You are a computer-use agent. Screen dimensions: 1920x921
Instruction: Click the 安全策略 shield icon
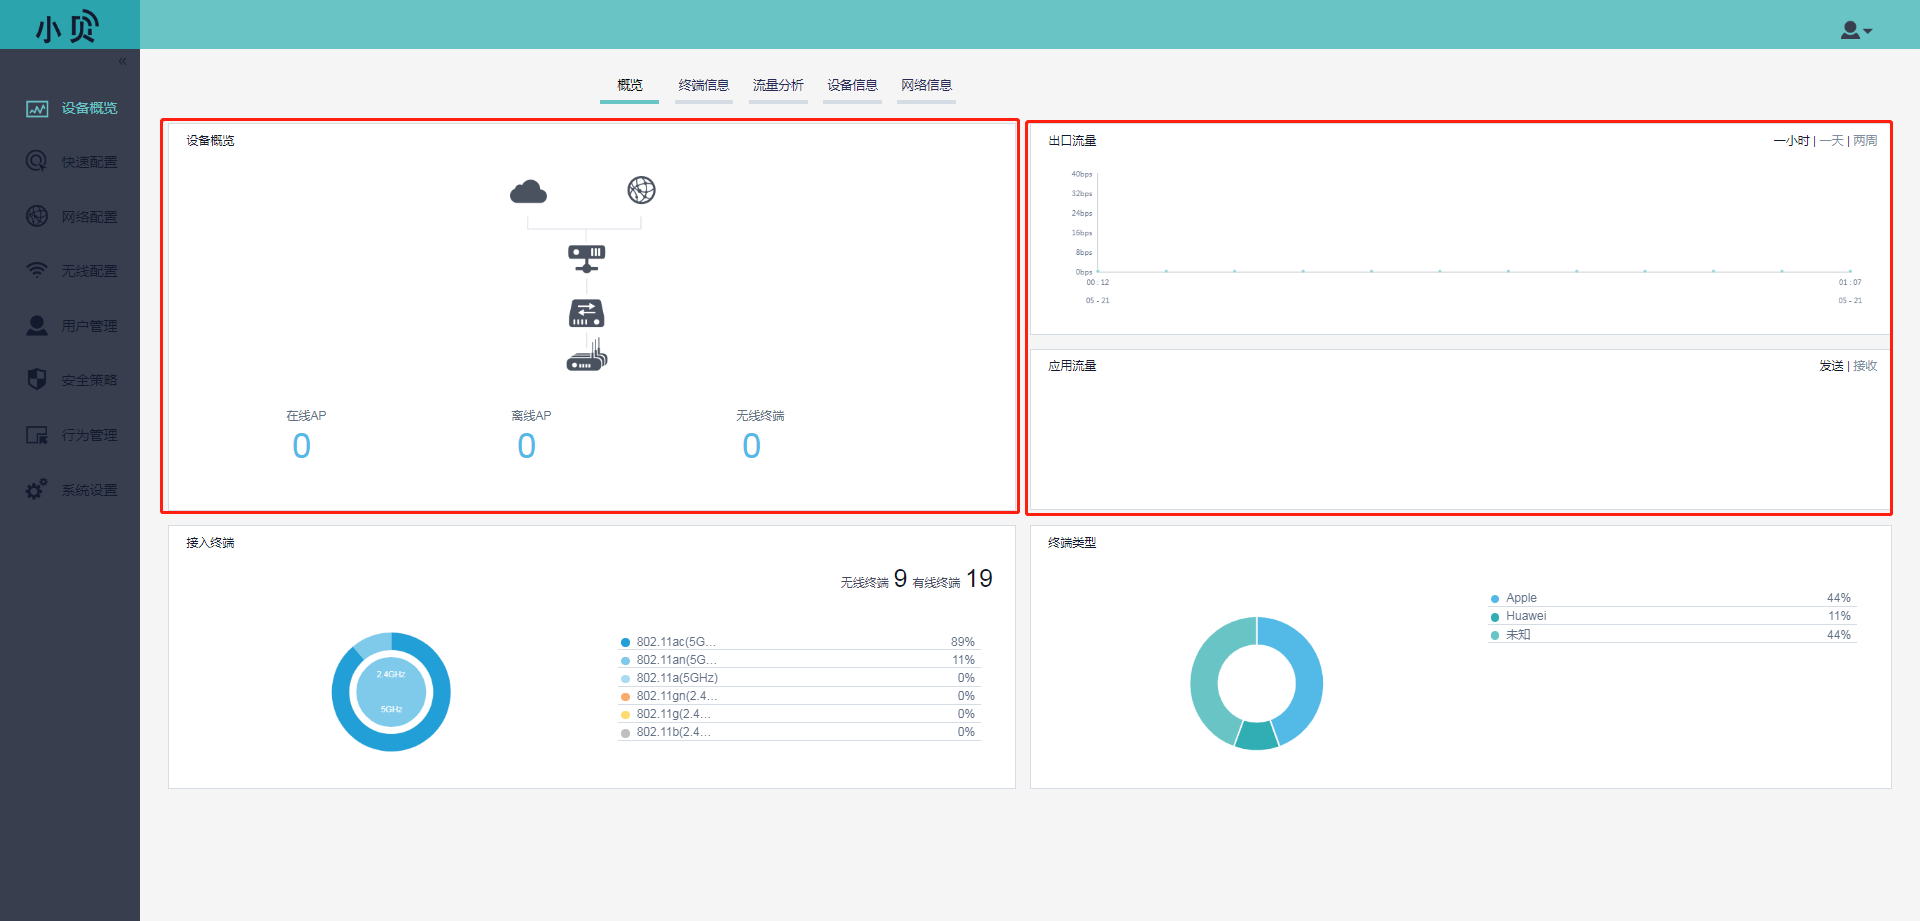[37, 379]
